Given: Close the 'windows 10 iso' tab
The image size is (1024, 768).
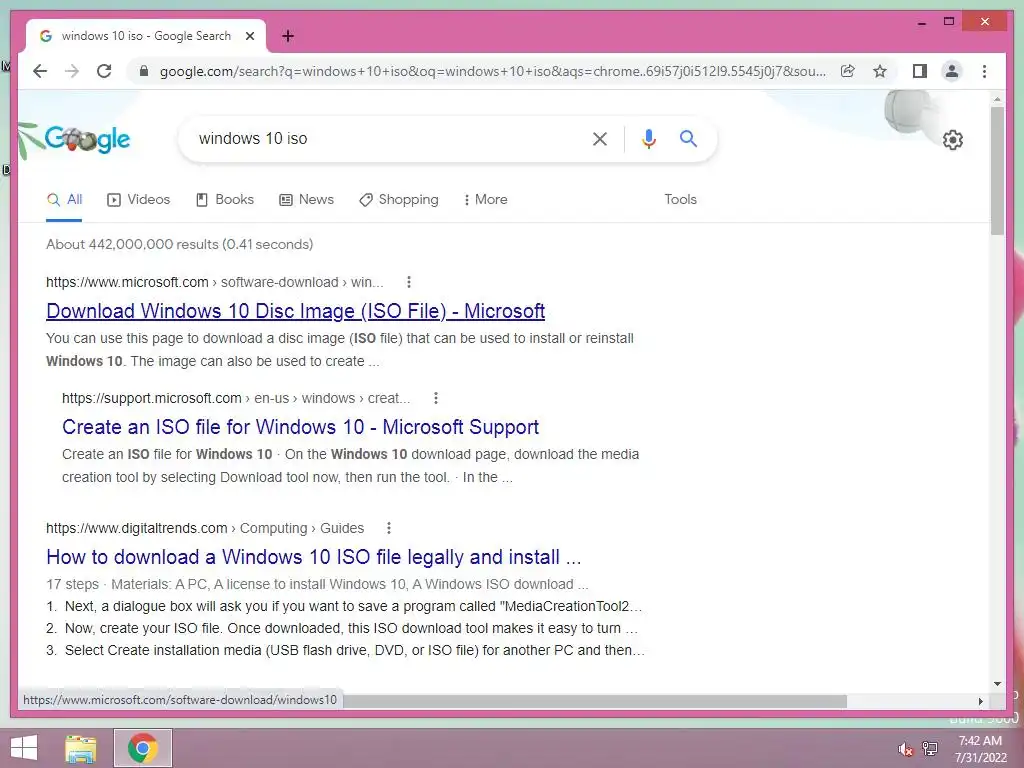Looking at the screenshot, I should click(249, 36).
